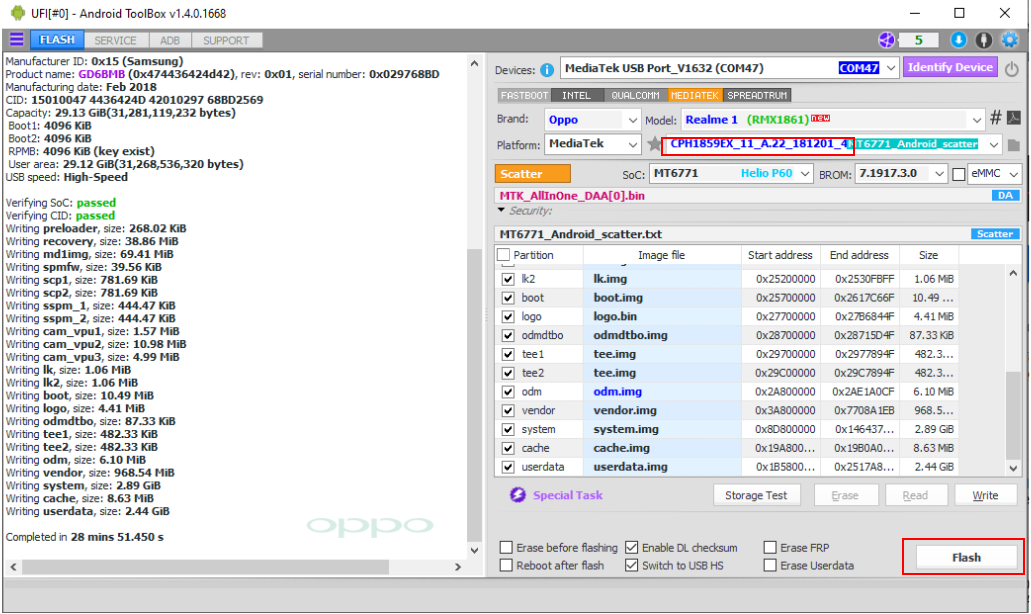Switch to the FLASH tab
Viewport: 1031px width, 614px height.
[57, 40]
